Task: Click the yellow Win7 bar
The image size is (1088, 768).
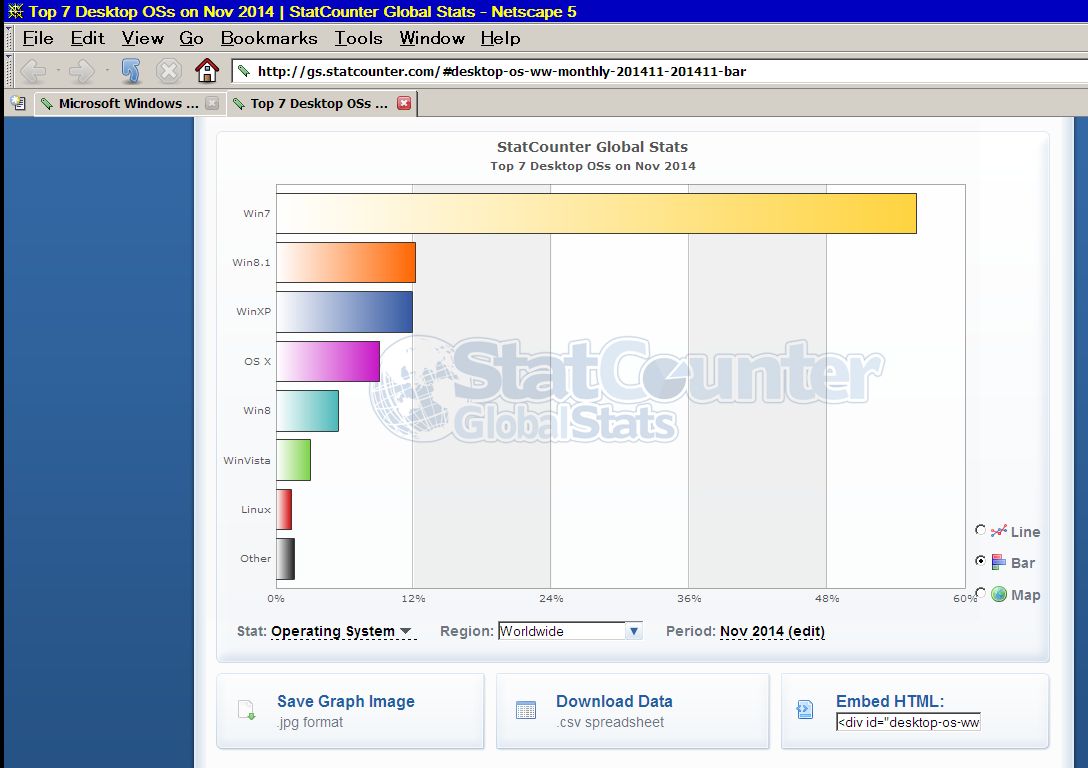Action: point(596,214)
